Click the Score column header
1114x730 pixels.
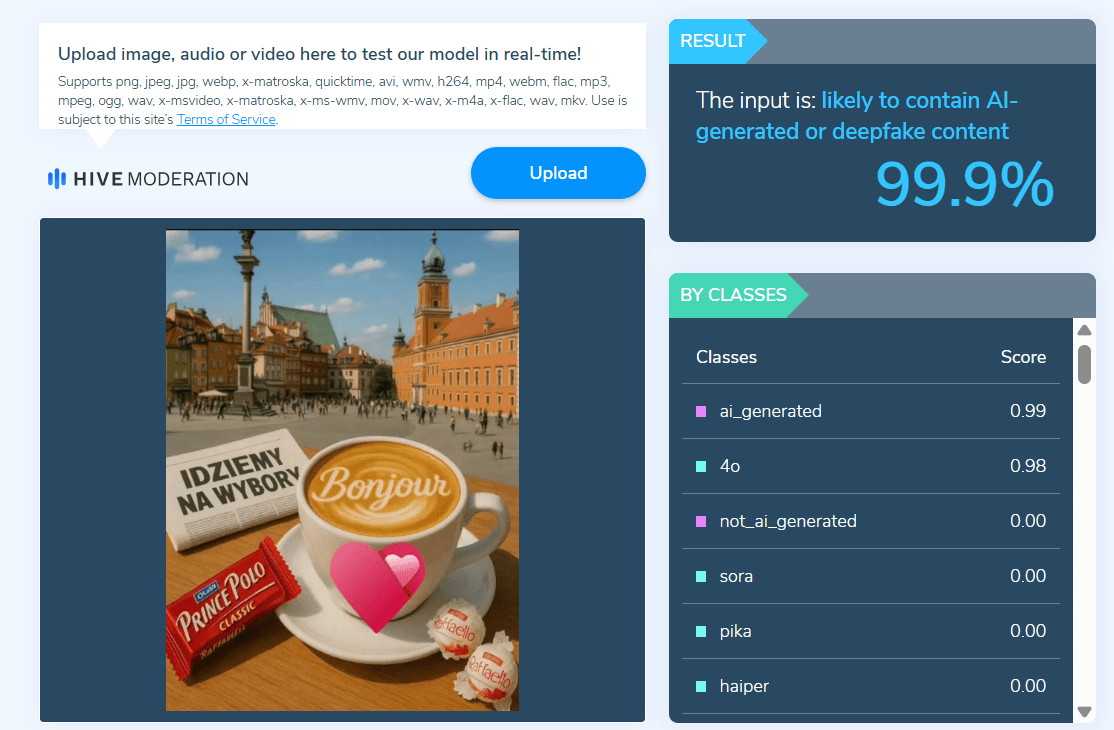tap(1023, 357)
